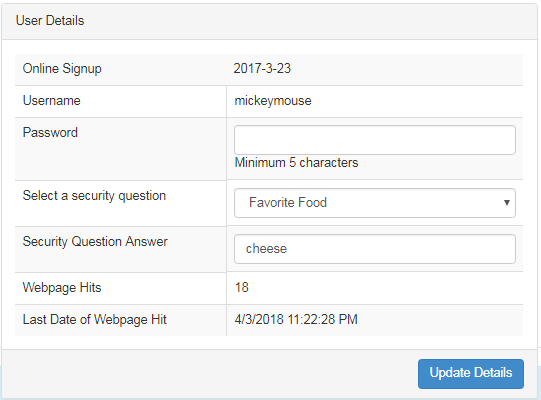Focus the empty Password input field
The height and width of the screenshot is (400, 541).
(x=375, y=140)
